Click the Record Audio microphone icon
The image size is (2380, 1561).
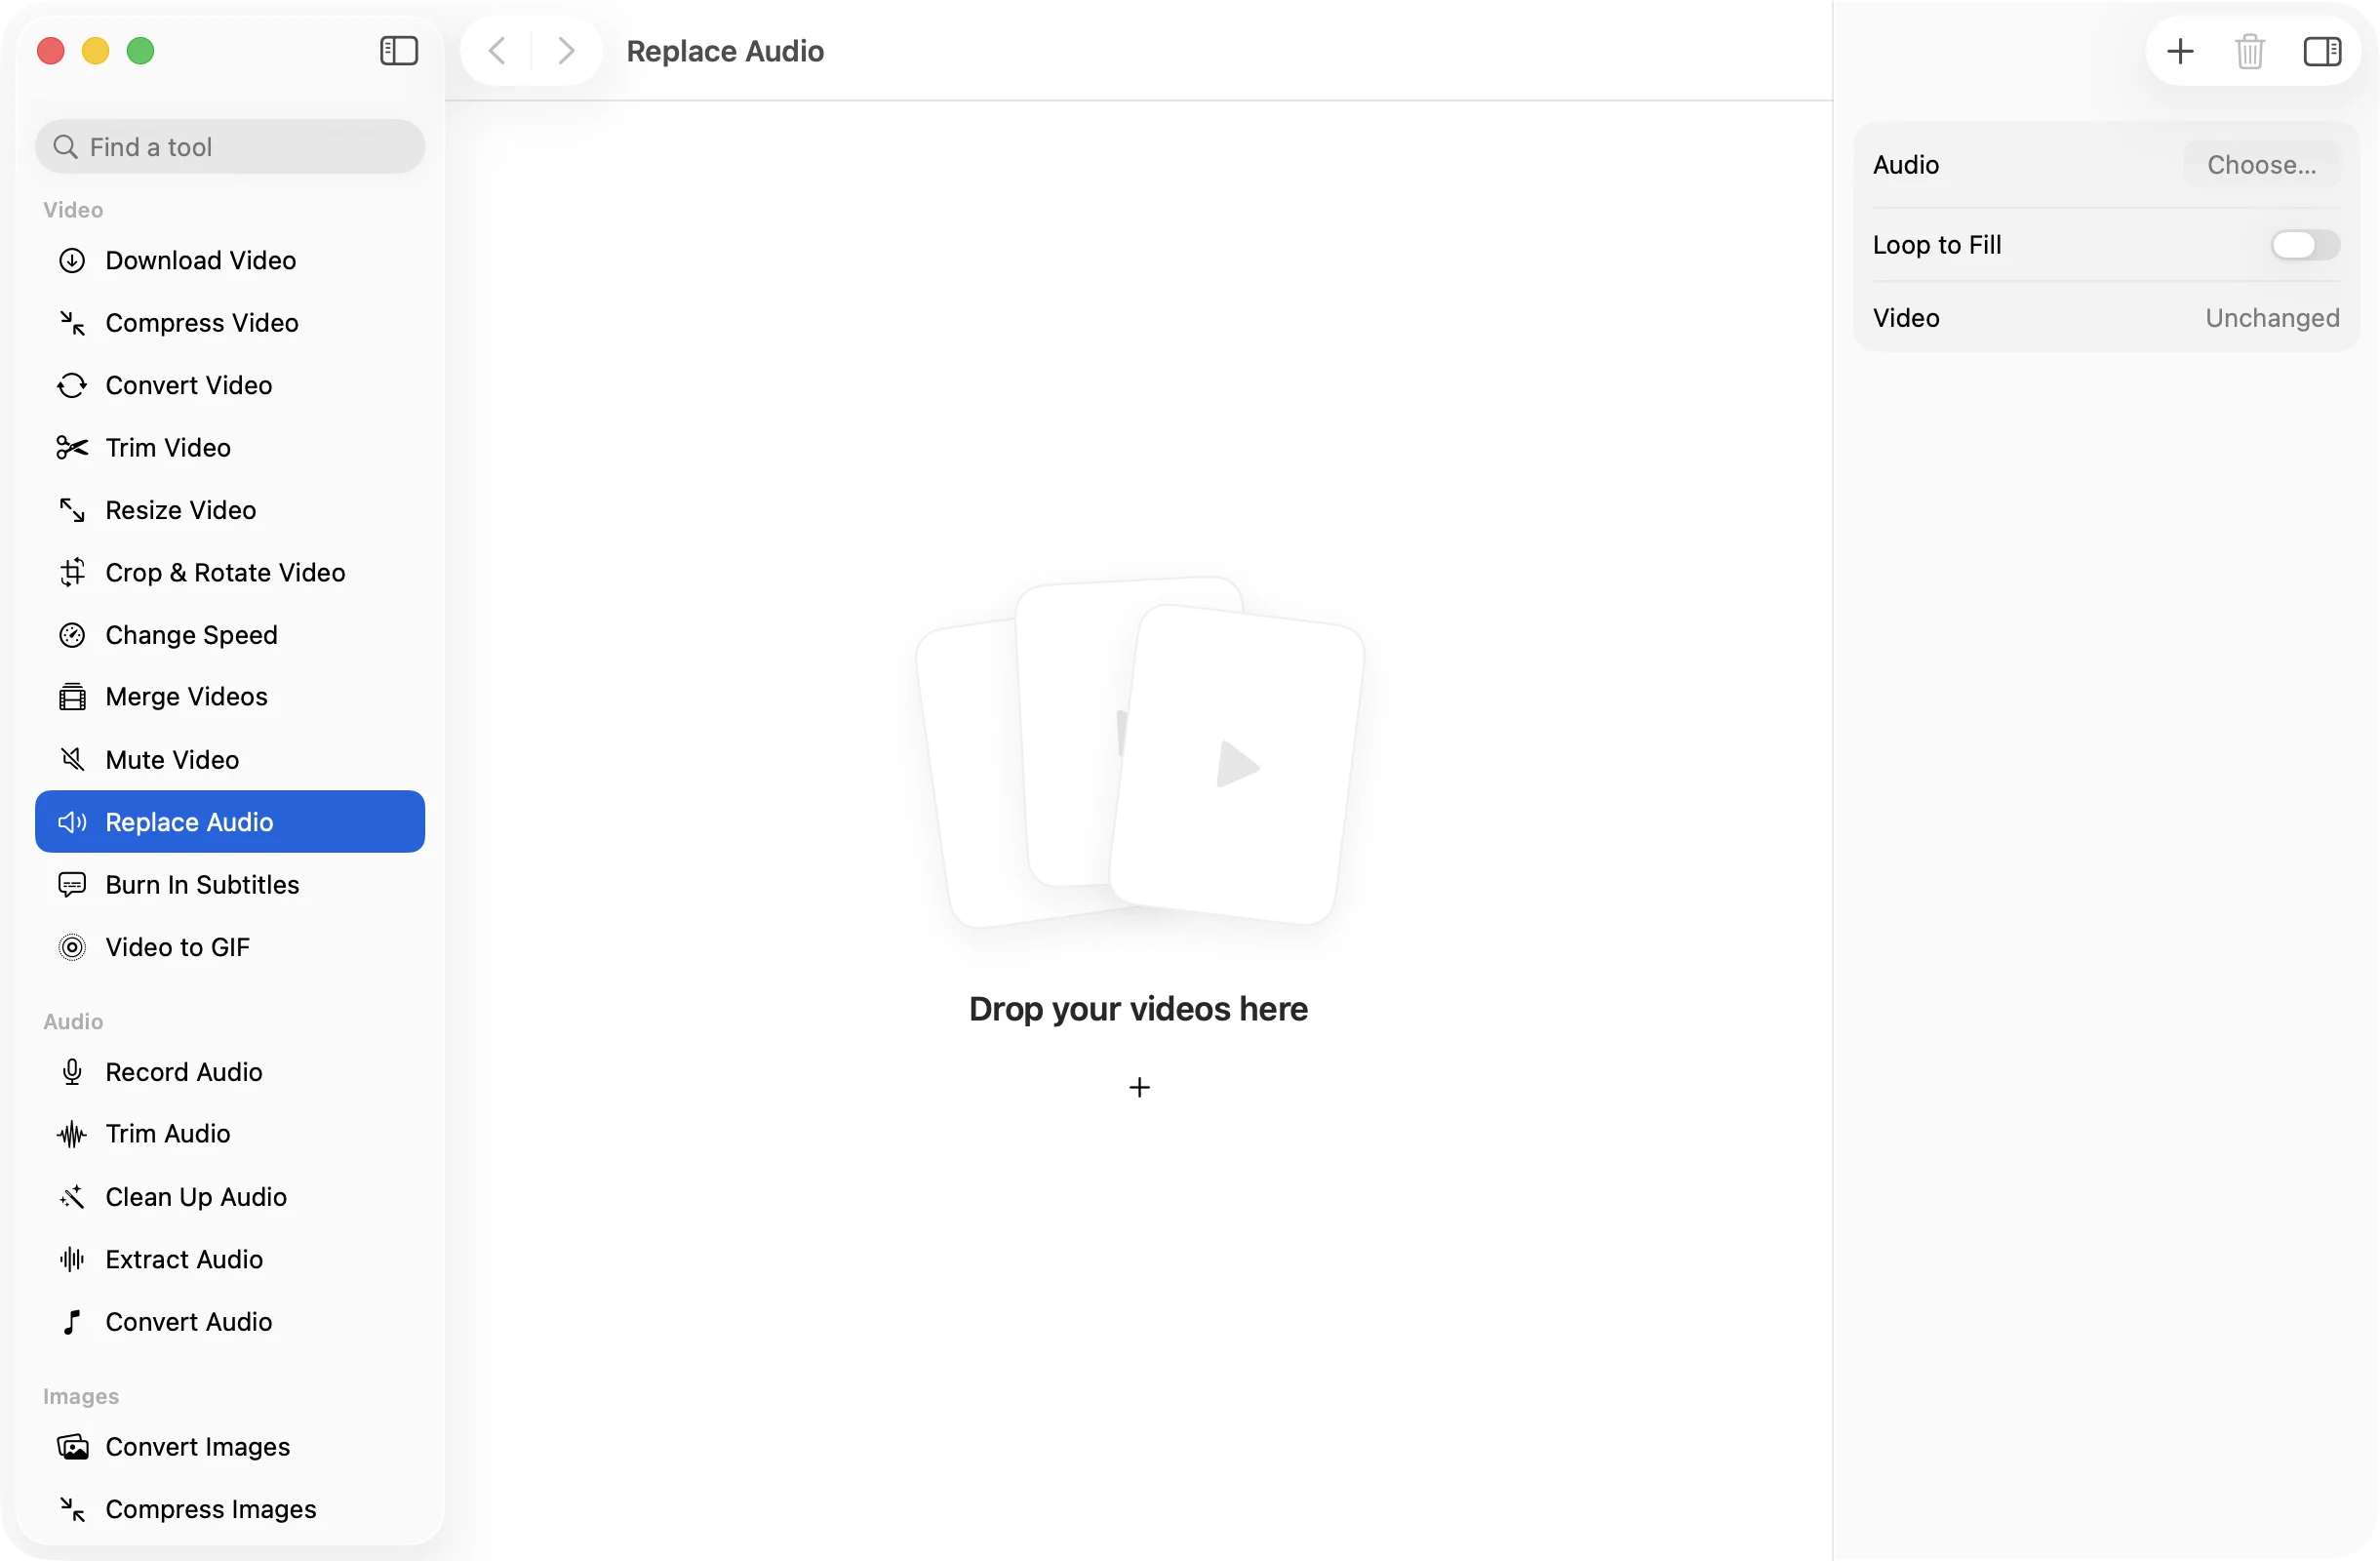tap(72, 1072)
